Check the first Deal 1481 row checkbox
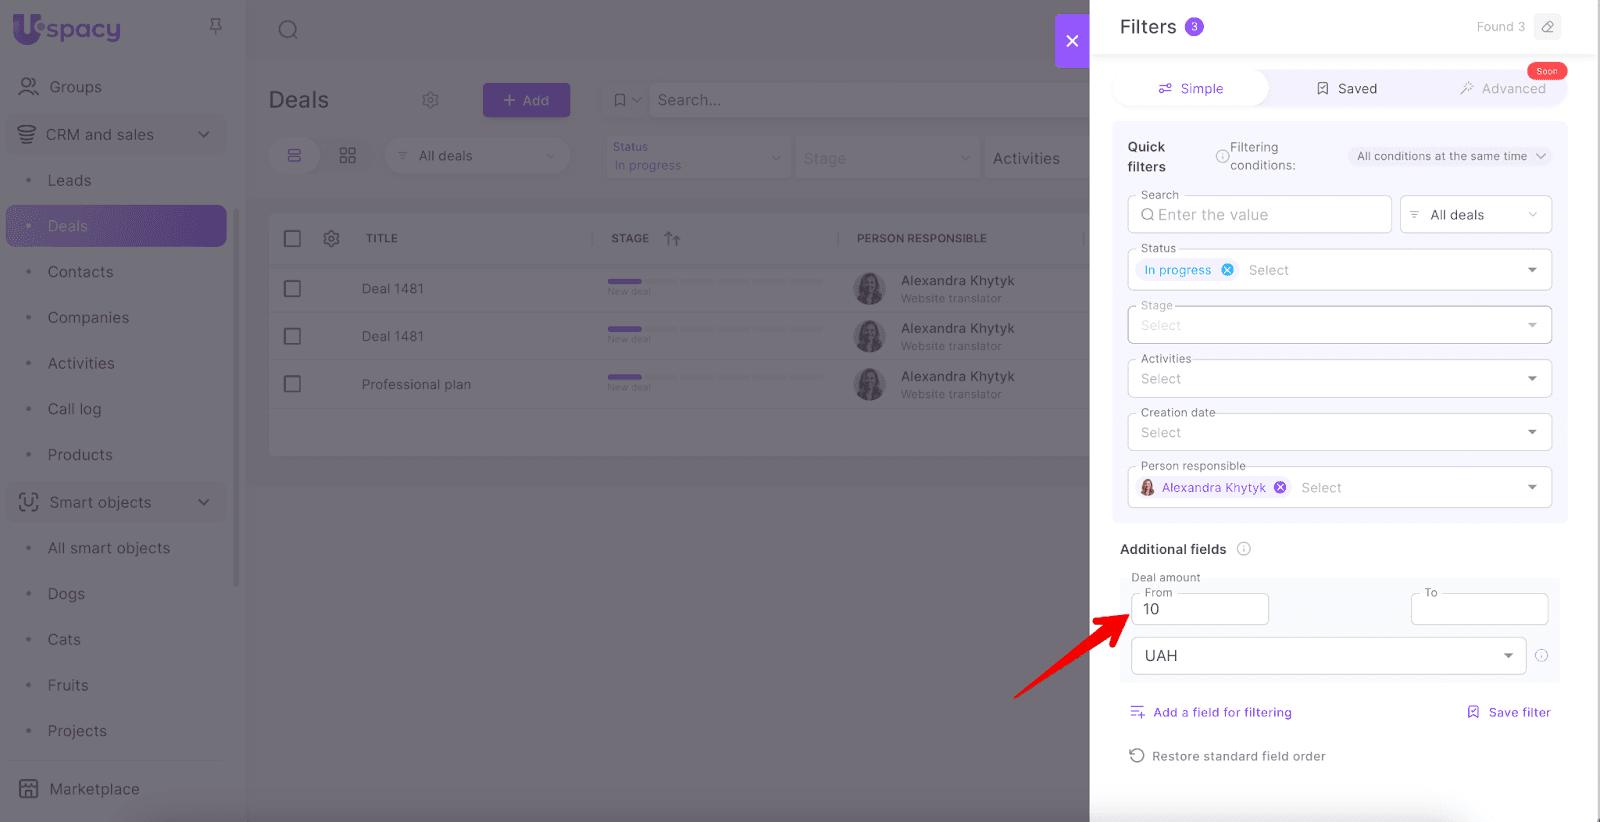The image size is (1600, 822). (292, 289)
